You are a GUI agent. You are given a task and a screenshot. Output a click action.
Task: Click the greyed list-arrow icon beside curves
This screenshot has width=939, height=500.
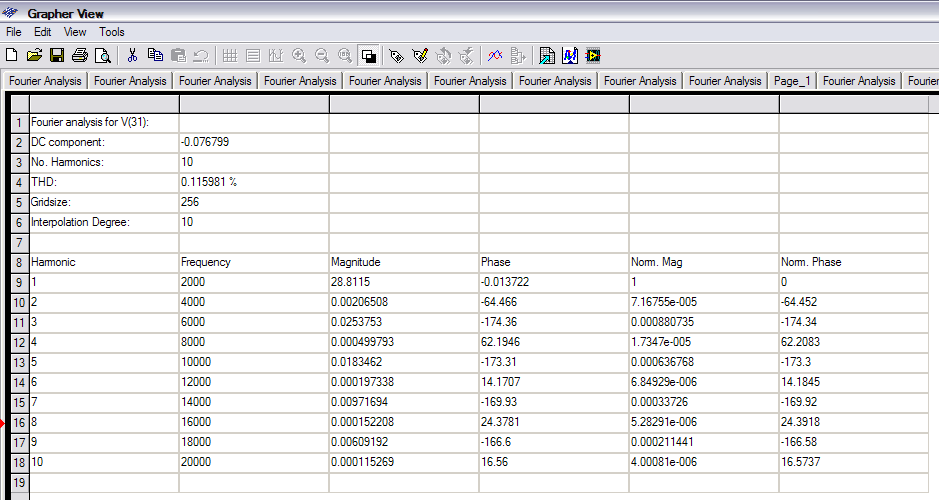click(518, 56)
